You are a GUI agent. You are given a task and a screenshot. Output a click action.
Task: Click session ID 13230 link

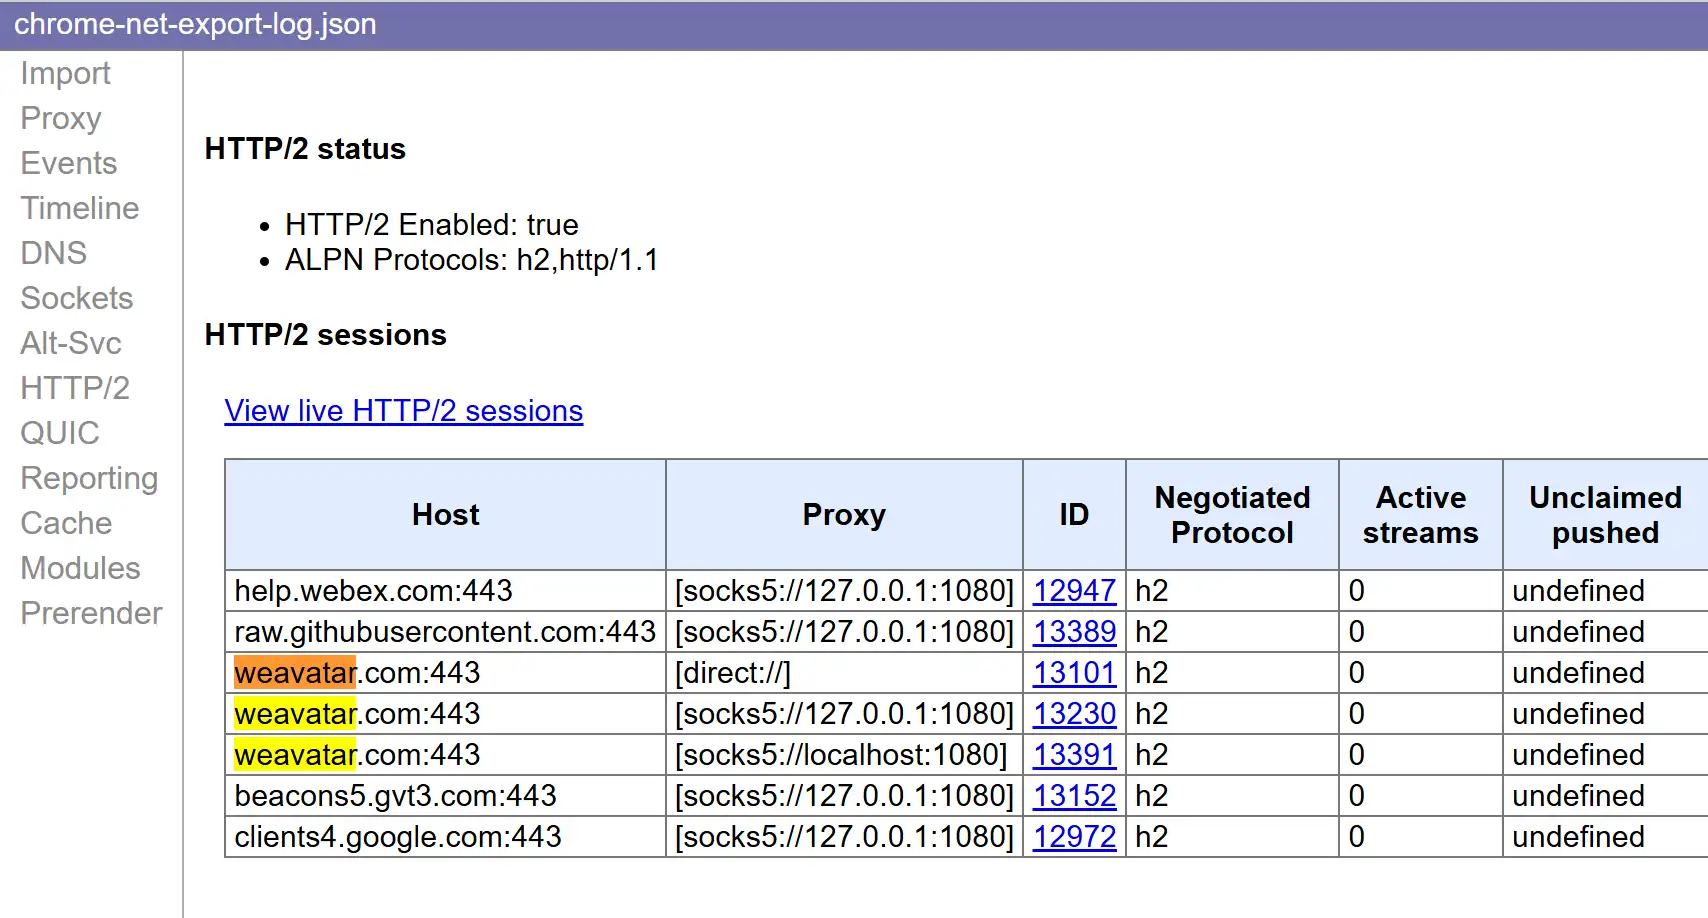1074,714
